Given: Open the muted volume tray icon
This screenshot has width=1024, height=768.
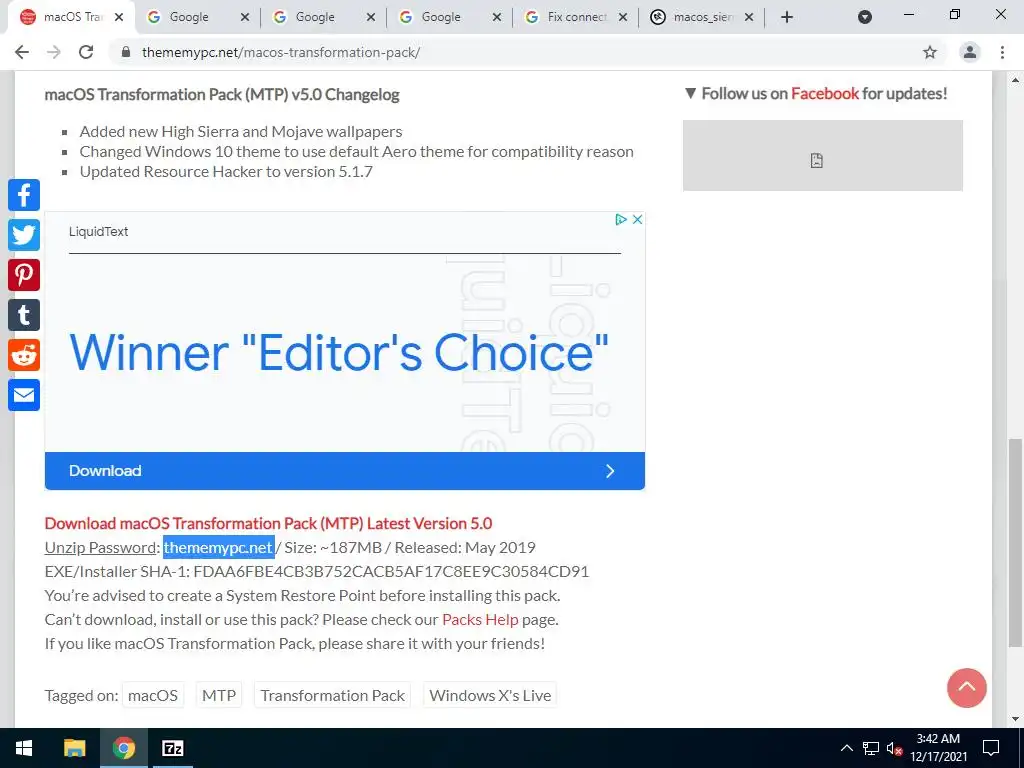Looking at the screenshot, I should 894,748.
